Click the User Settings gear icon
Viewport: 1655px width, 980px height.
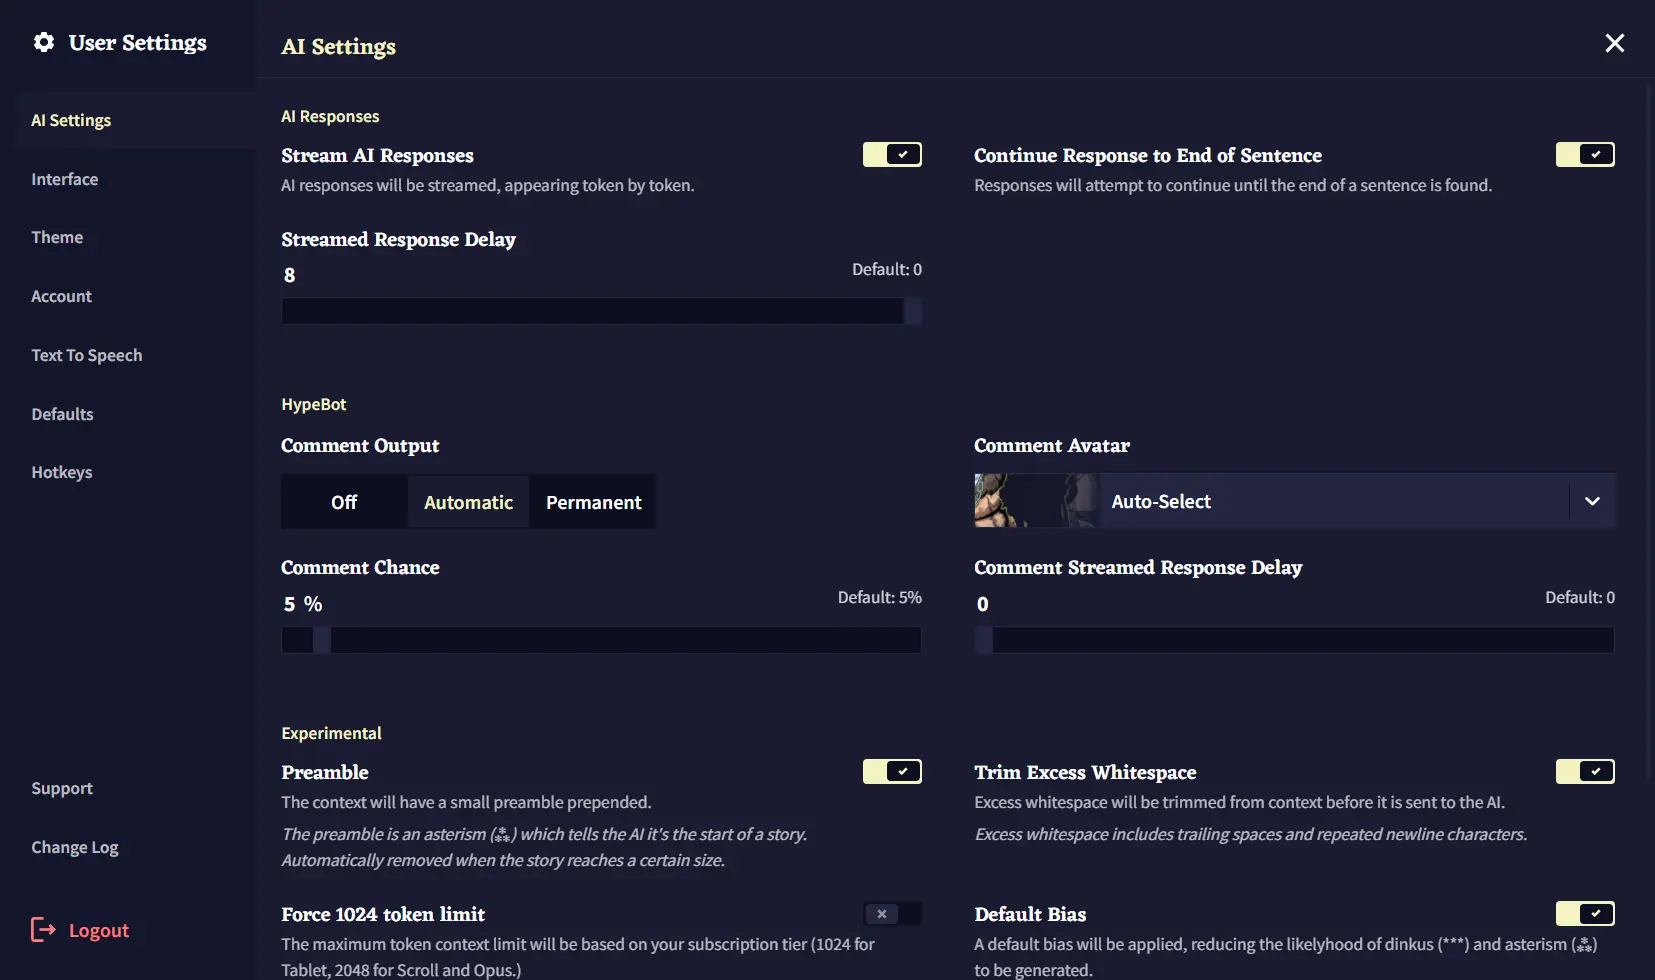click(x=44, y=42)
